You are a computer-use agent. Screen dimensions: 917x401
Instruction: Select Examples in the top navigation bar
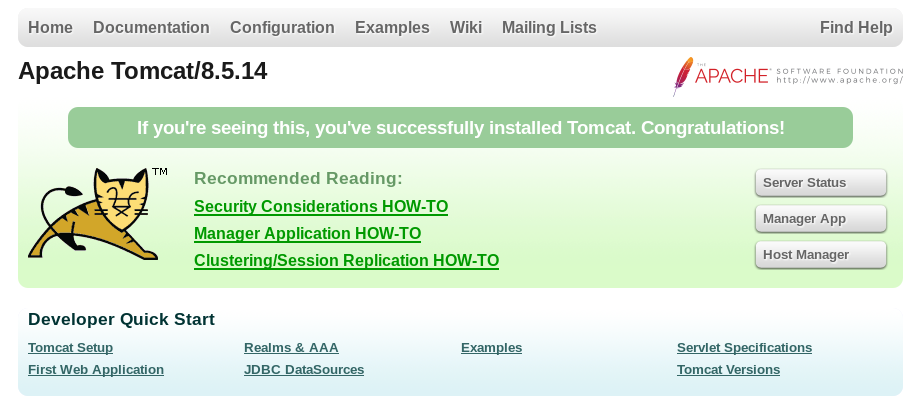392,28
